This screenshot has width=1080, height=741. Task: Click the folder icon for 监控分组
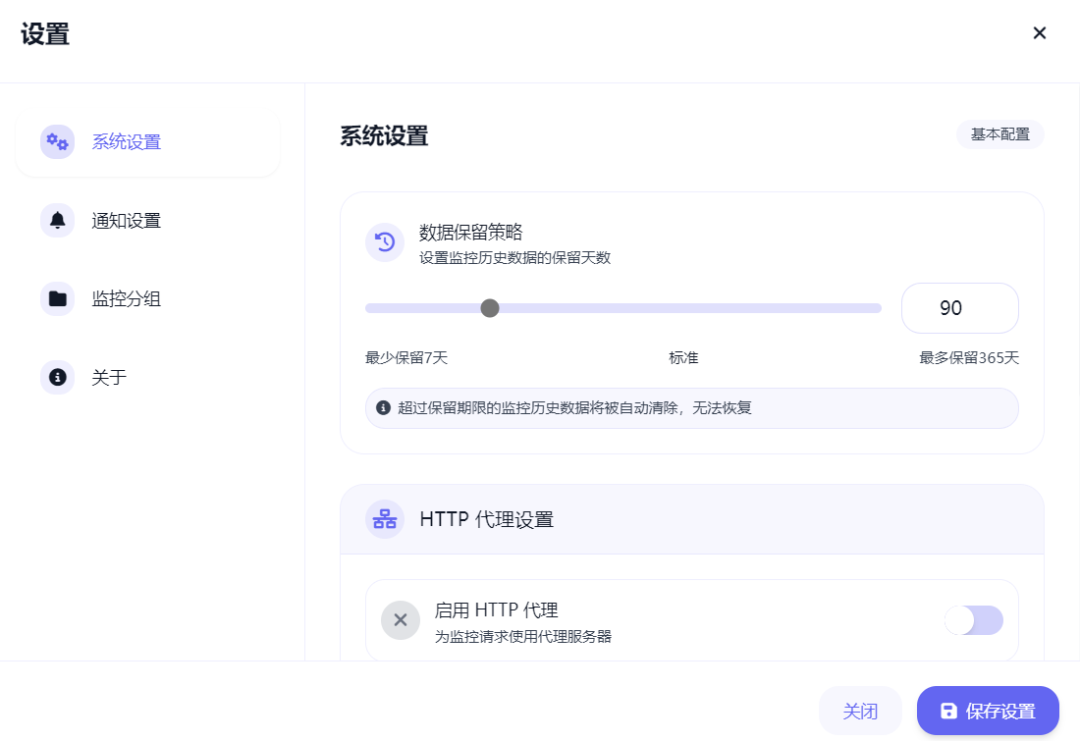pyautogui.click(x=57, y=298)
